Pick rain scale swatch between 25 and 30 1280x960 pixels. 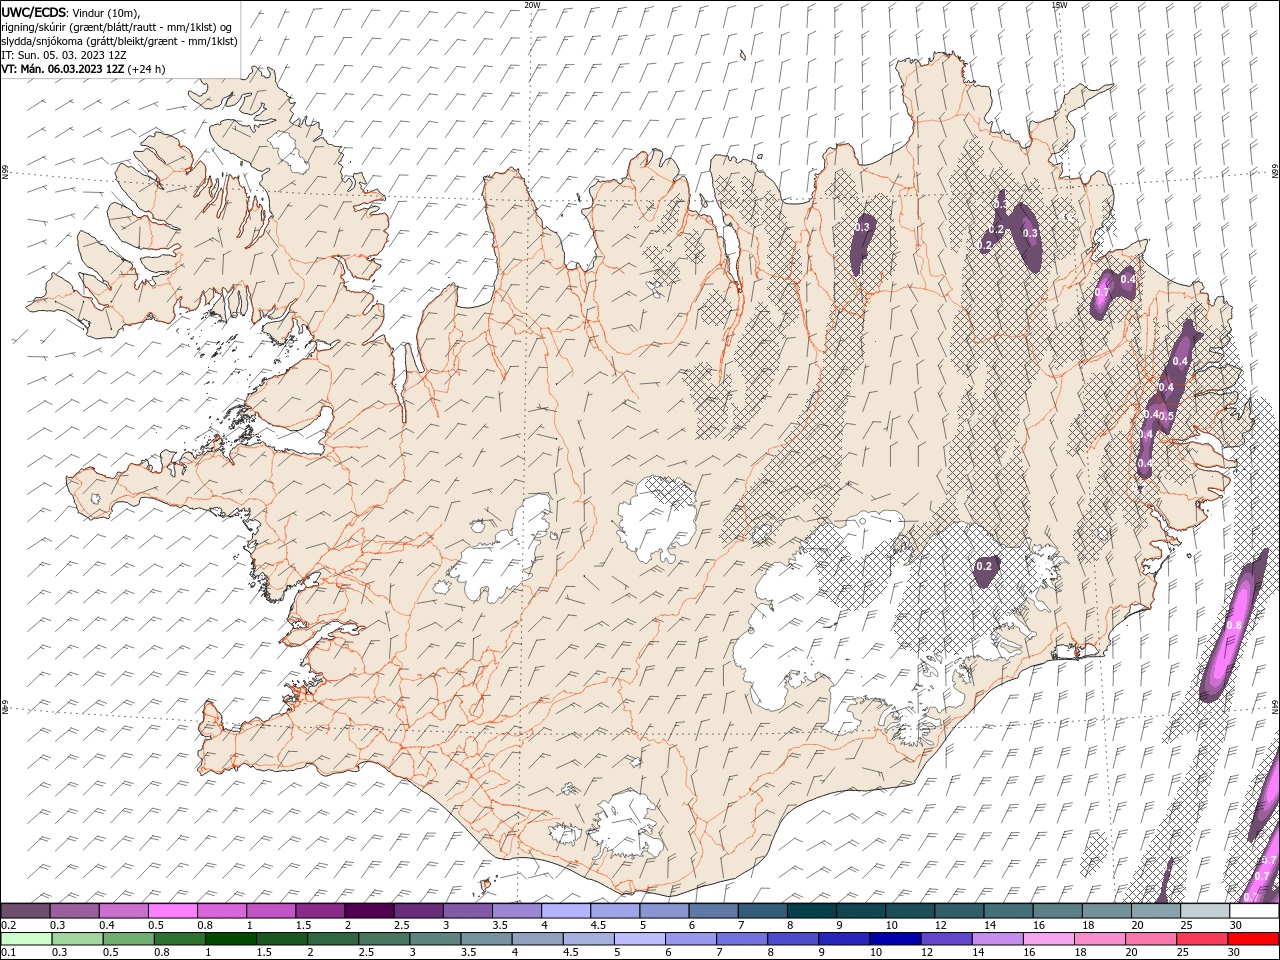click(1203, 939)
